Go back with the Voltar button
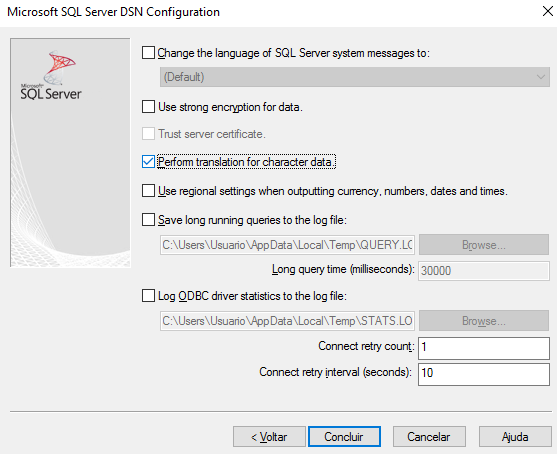Image resolution: width=557 pixels, height=454 pixels. click(x=269, y=437)
